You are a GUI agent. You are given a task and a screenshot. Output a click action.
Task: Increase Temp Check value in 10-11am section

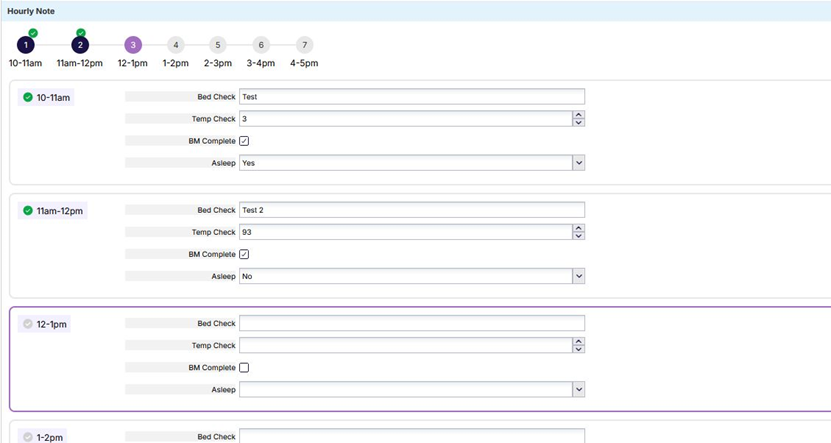(x=579, y=115)
